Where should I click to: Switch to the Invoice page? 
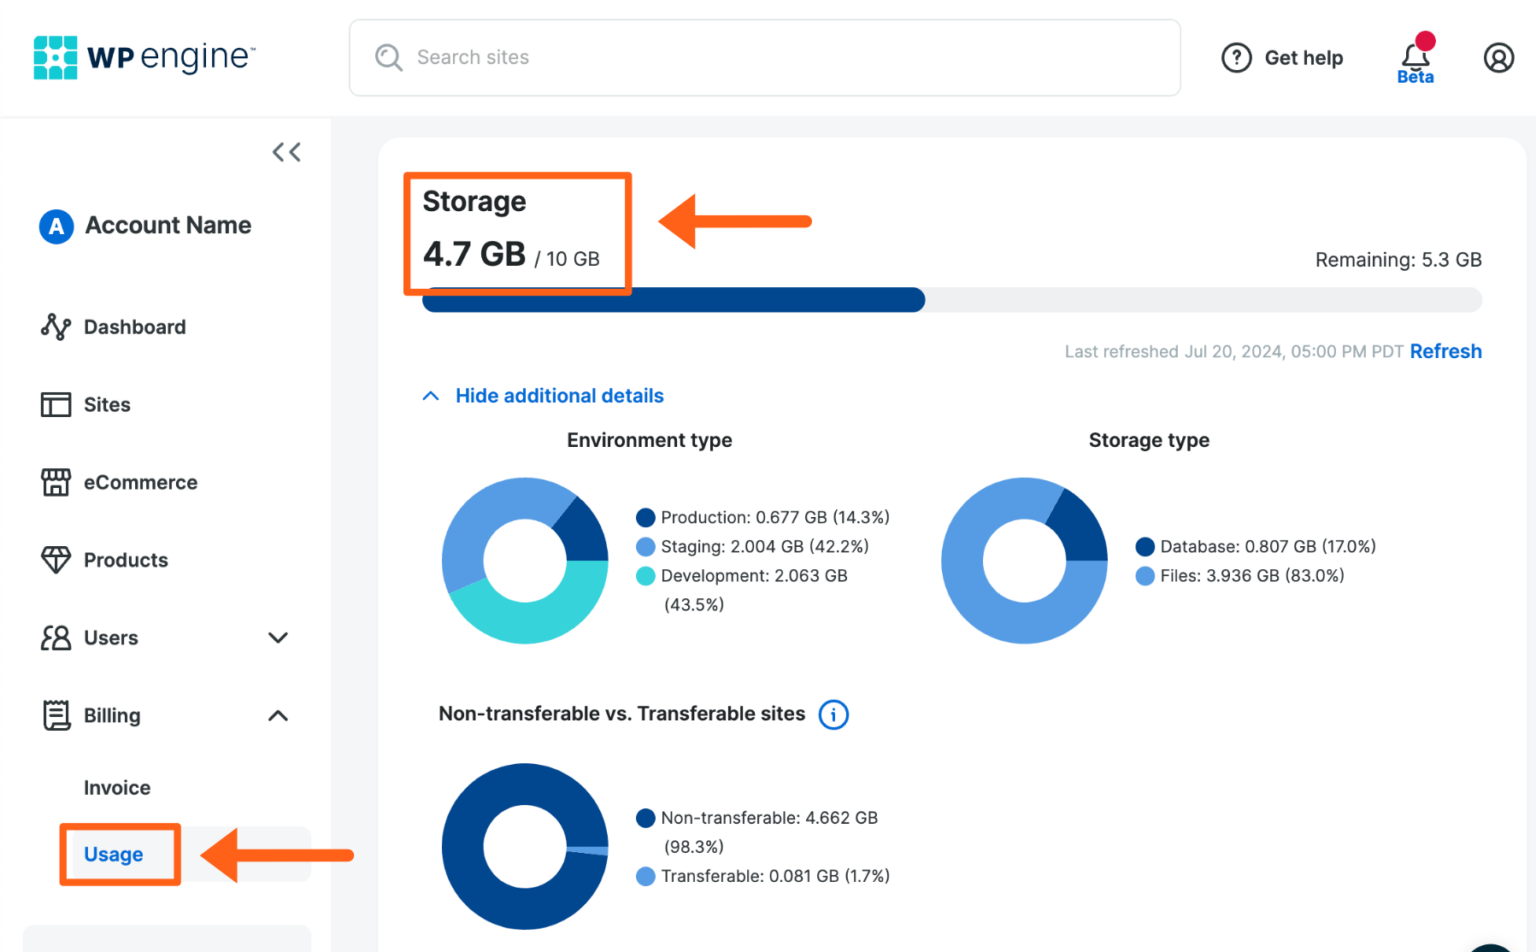click(x=117, y=787)
